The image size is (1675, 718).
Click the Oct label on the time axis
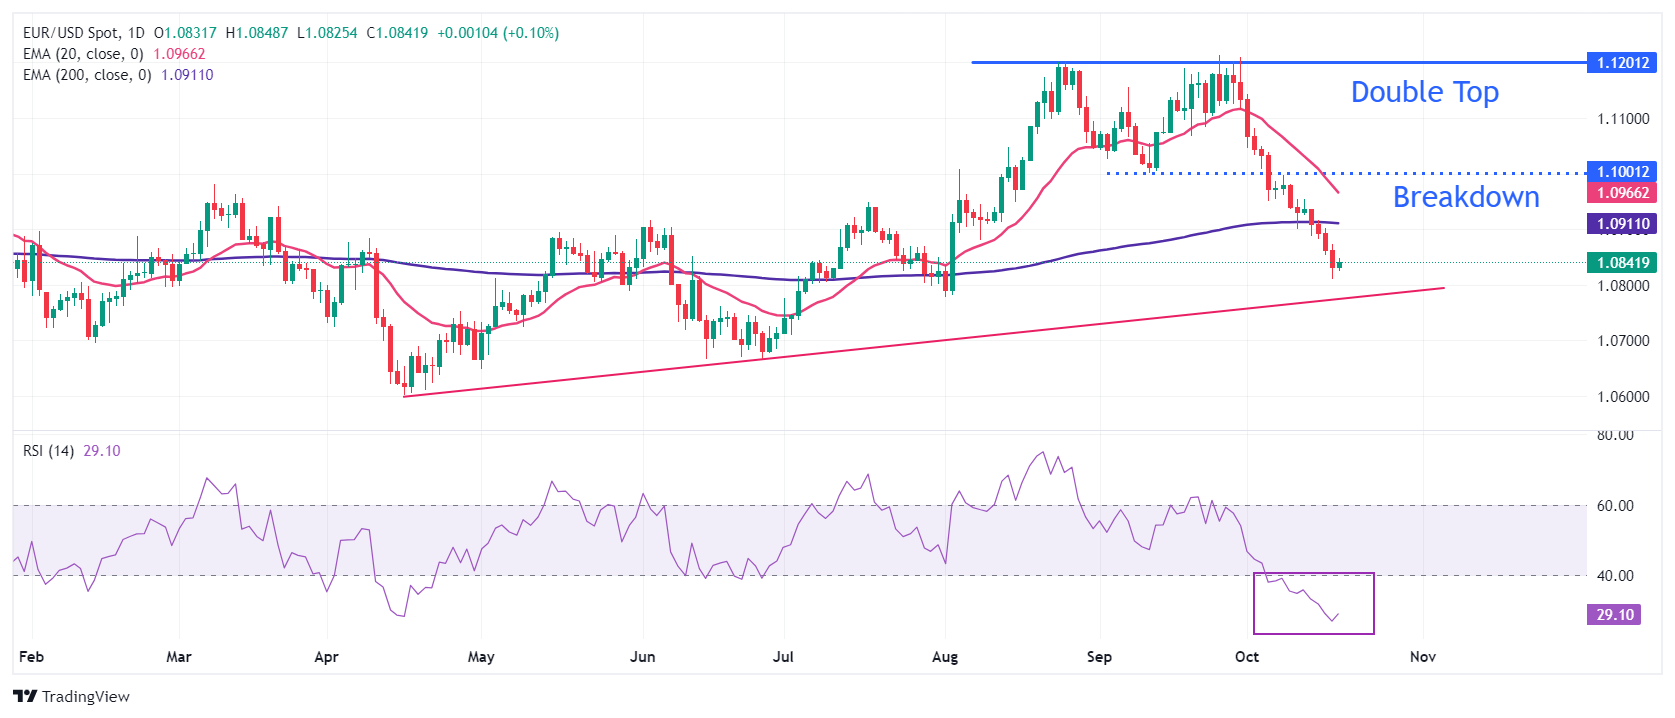coord(1246,657)
